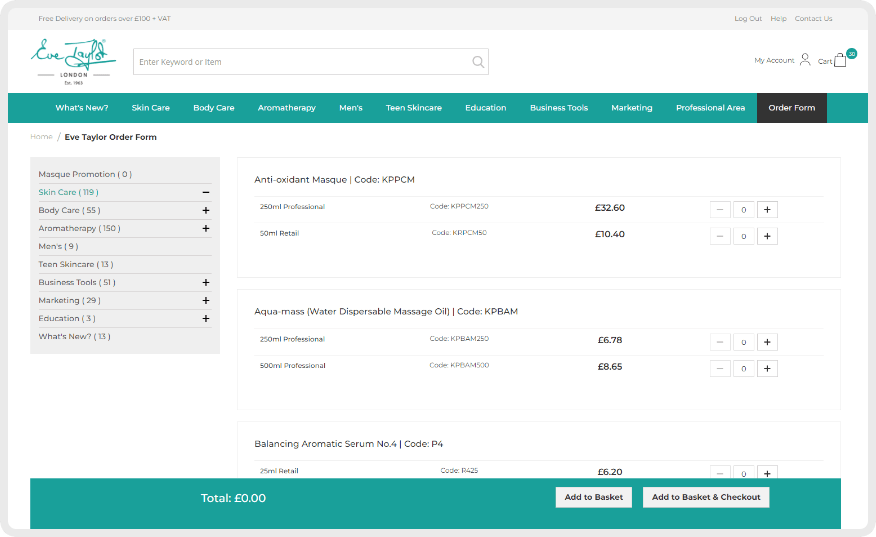Click the My Account user icon
The width and height of the screenshot is (876, 537).
(x=805, y=60)
